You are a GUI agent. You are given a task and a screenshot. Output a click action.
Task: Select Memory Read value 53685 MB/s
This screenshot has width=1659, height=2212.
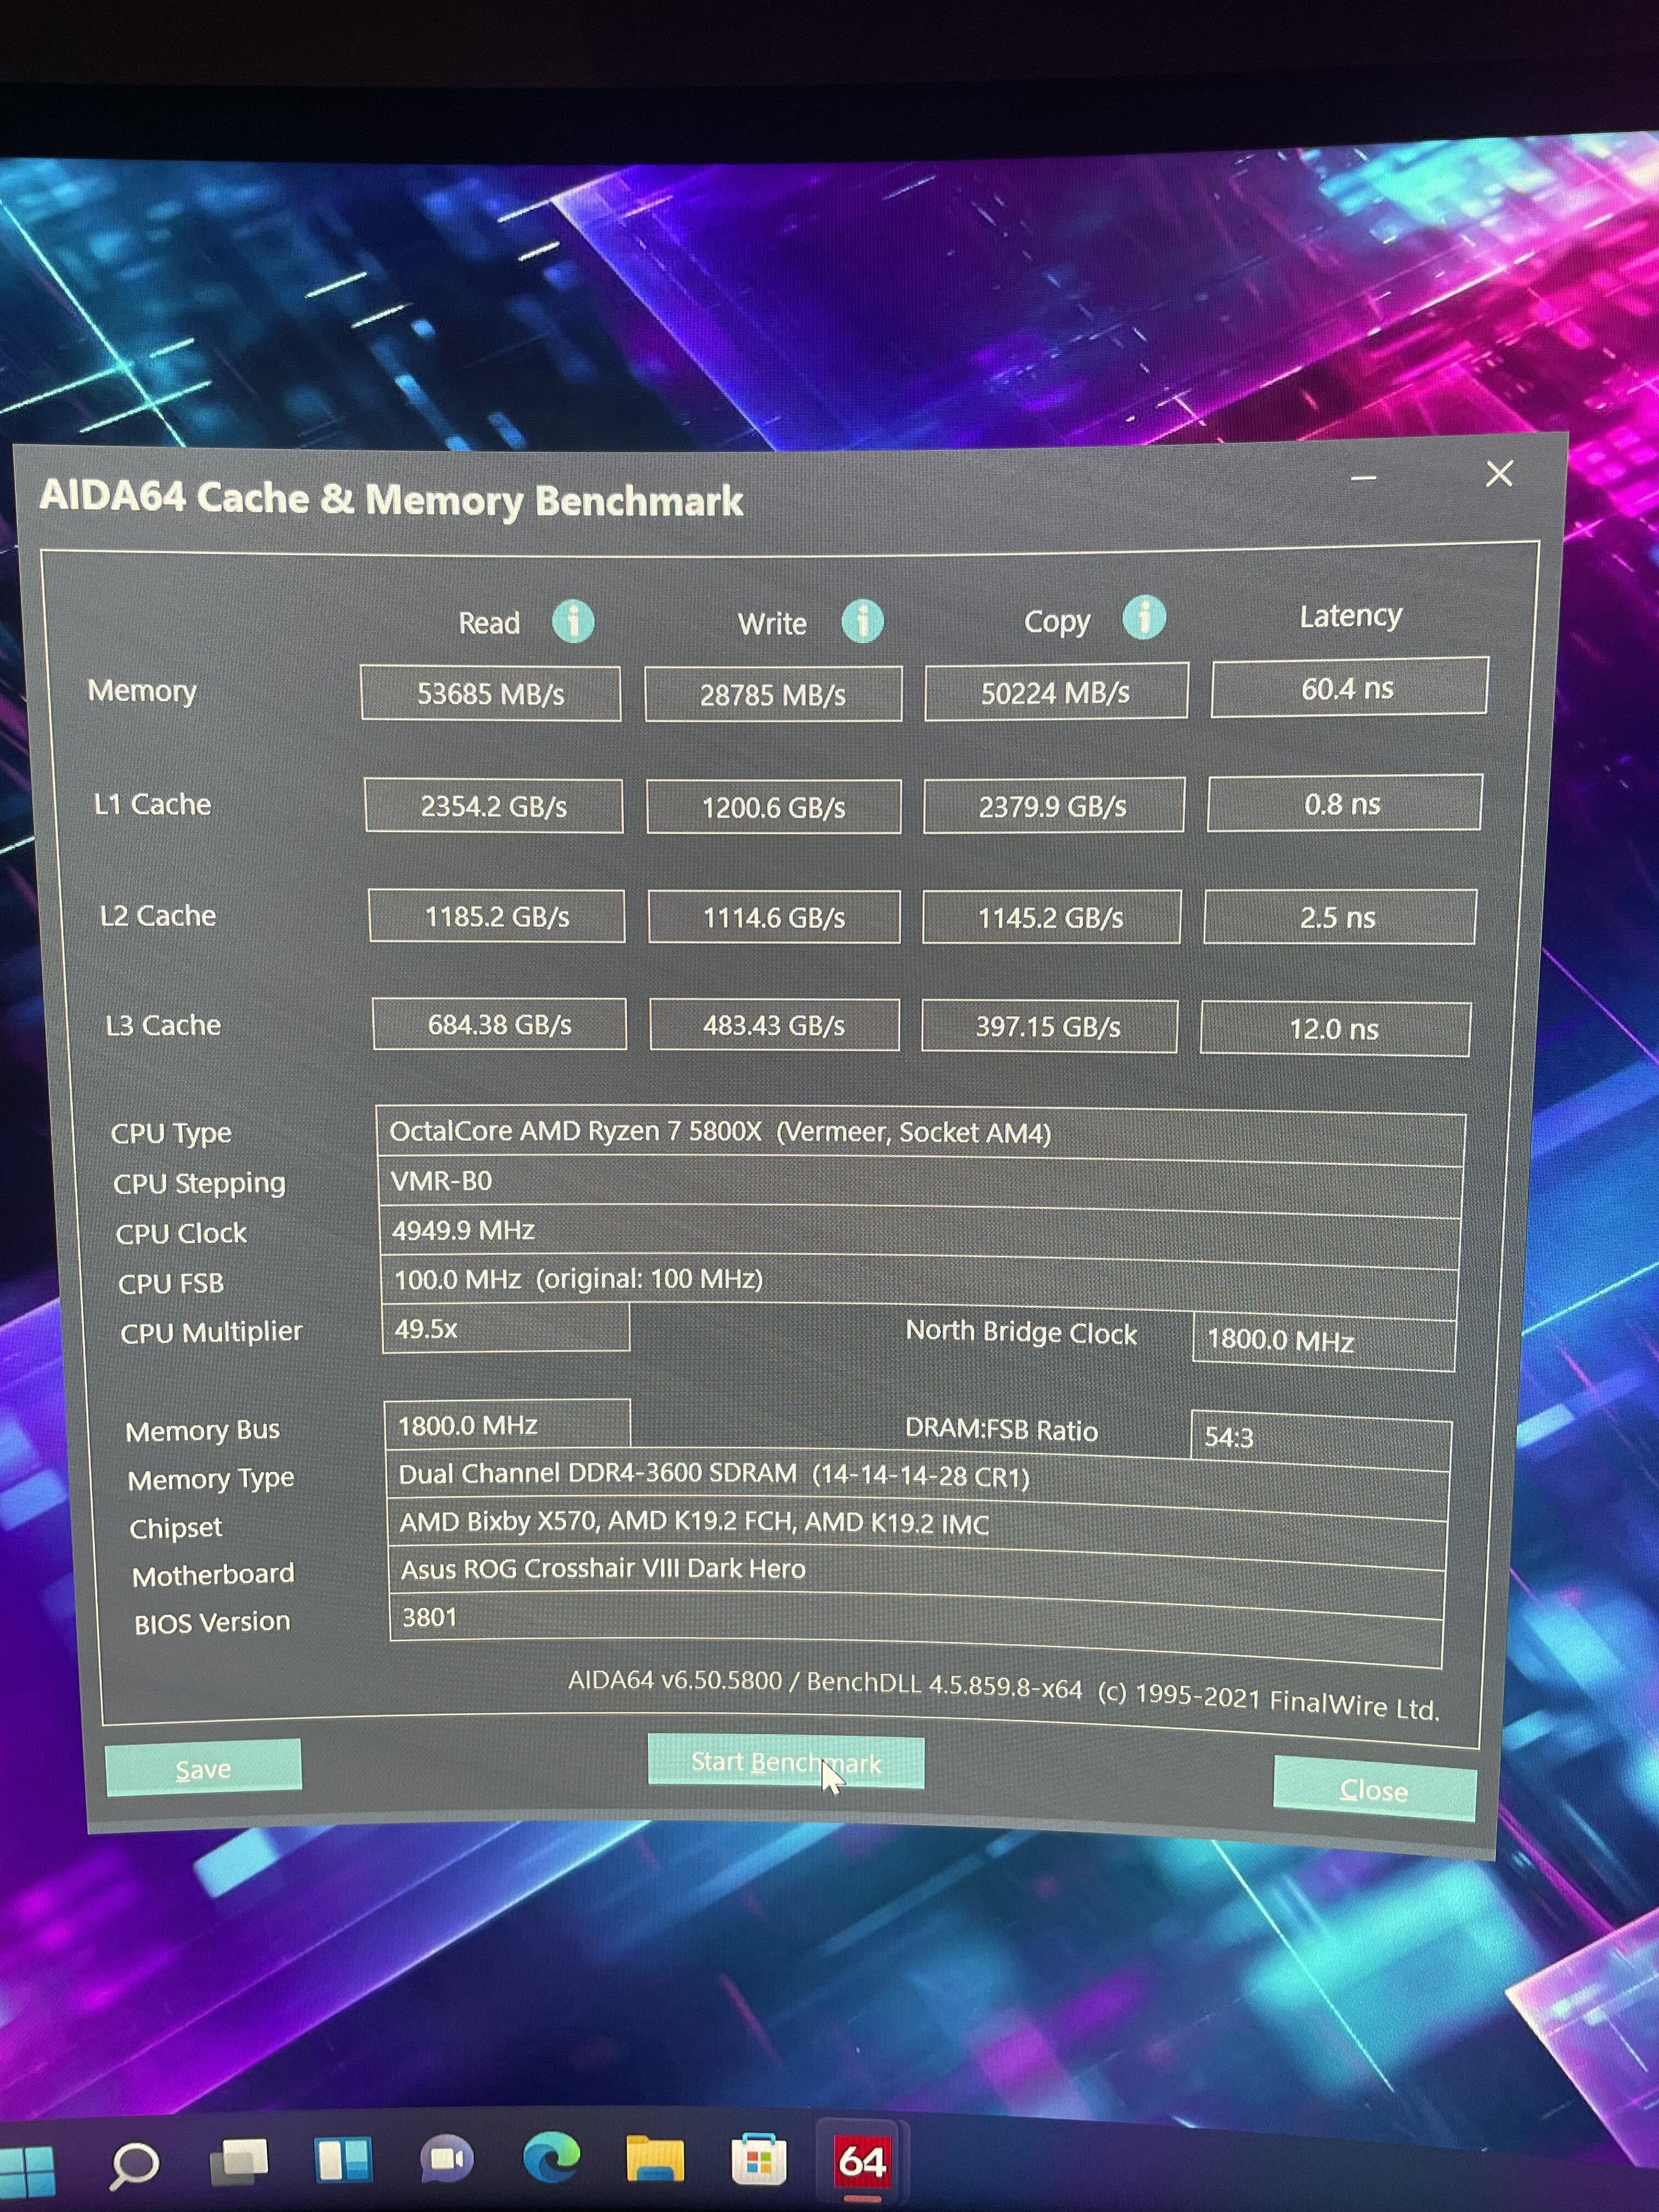(490, 694)
